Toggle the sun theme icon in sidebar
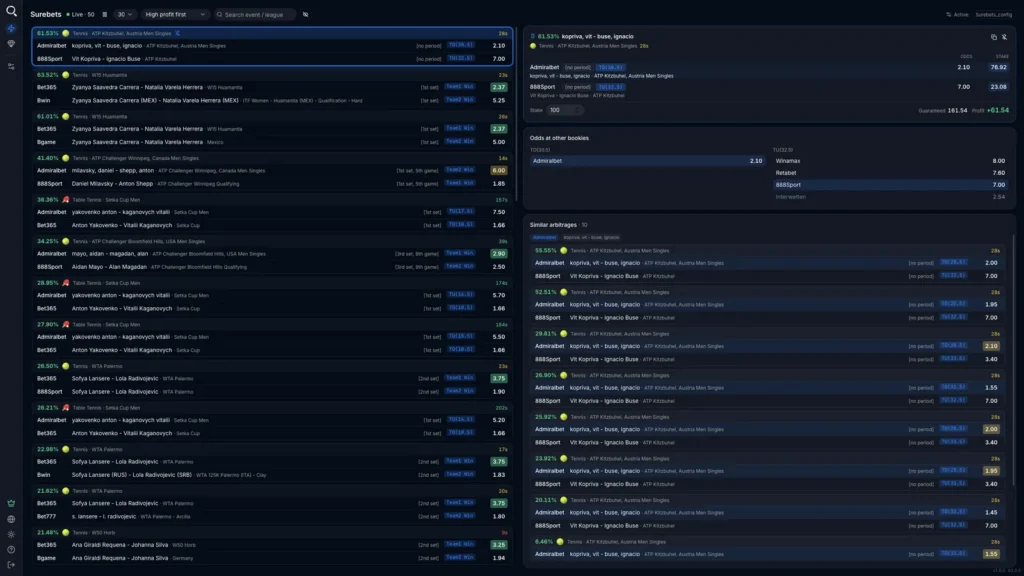 11,534
